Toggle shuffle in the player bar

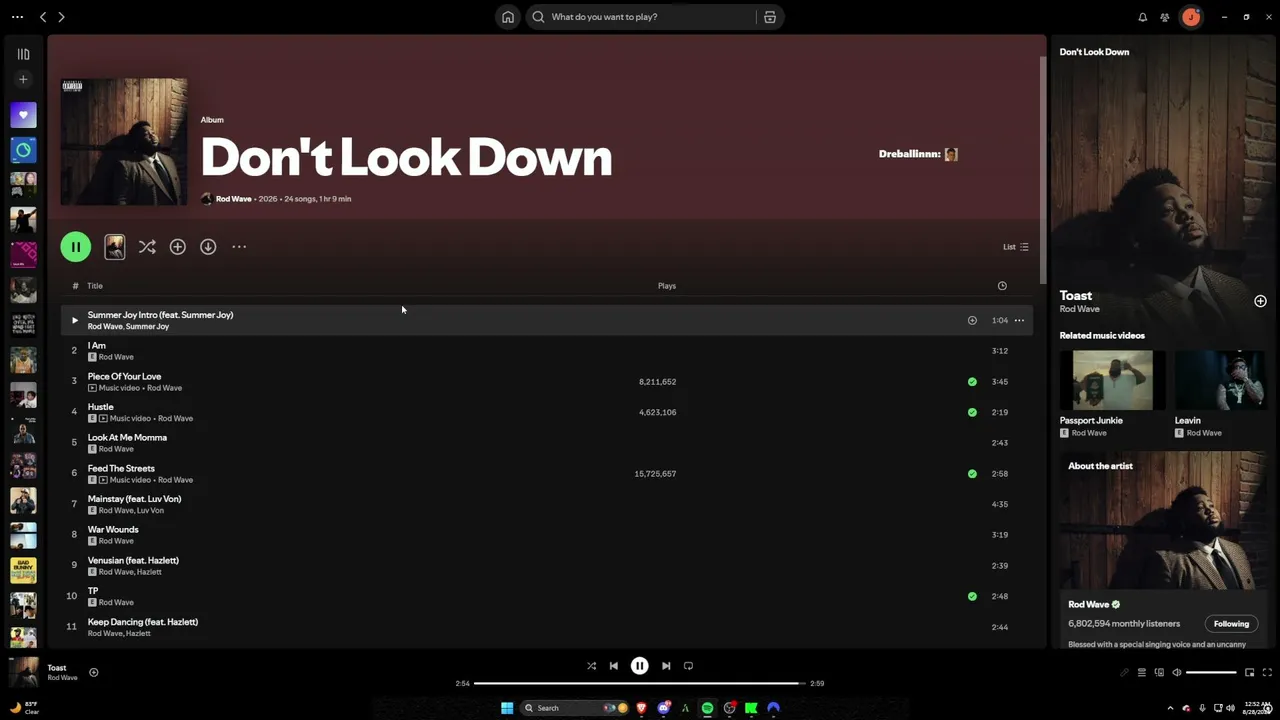(x=591, y=666)
